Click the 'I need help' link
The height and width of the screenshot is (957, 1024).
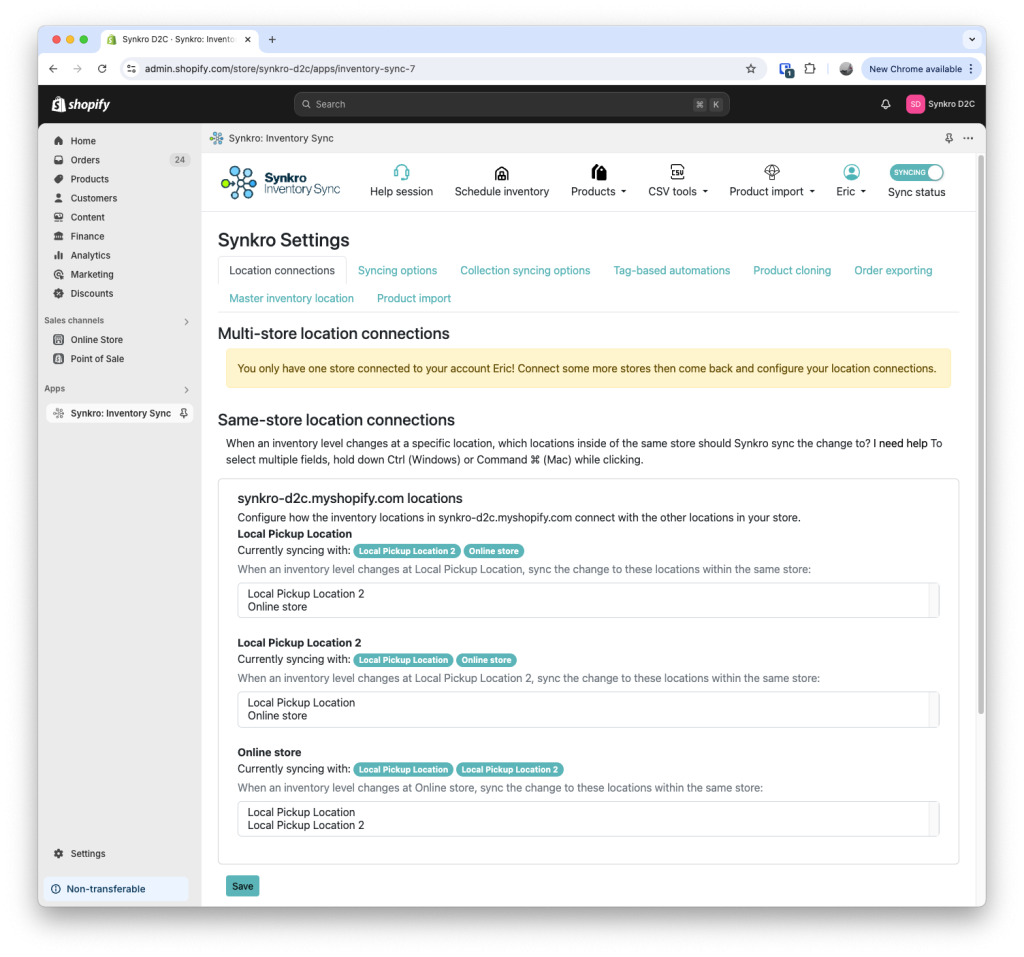click(900, 443)
